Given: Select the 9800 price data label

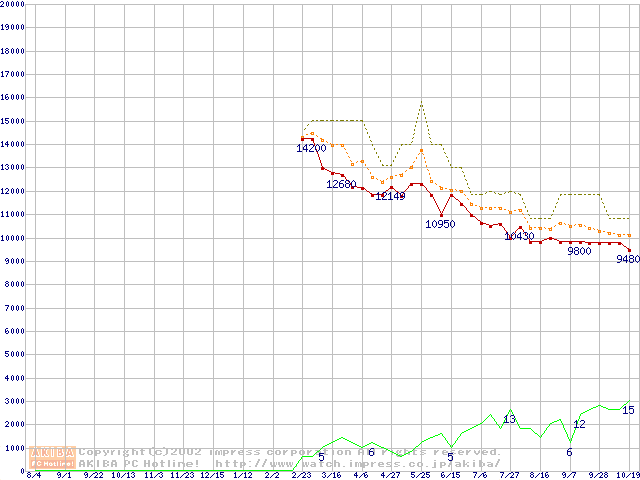Looking at the screenshot, I should pyautogui.click(x=579, y=252).
